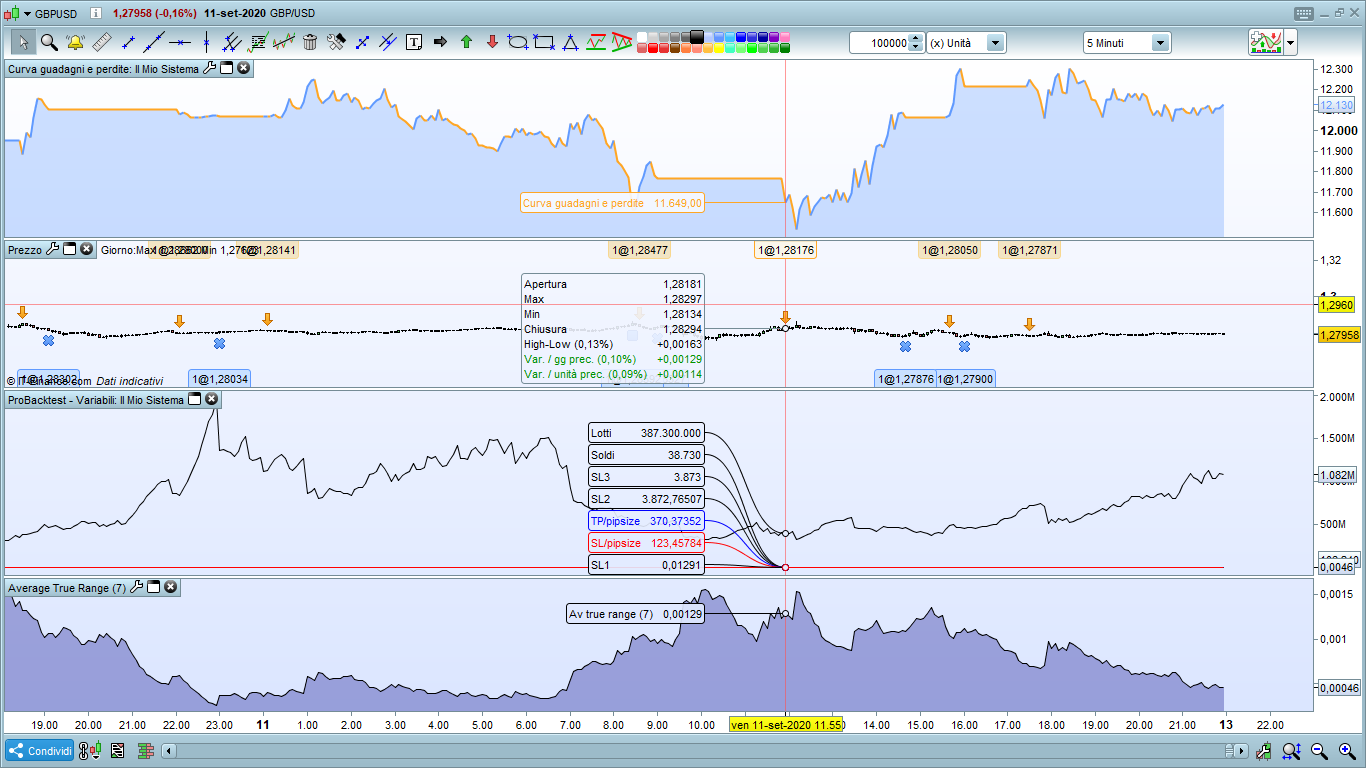The width and height of the screenshot is (1366, 768).
Task: Close the Average True Range panel
Action: click(171, 587)
